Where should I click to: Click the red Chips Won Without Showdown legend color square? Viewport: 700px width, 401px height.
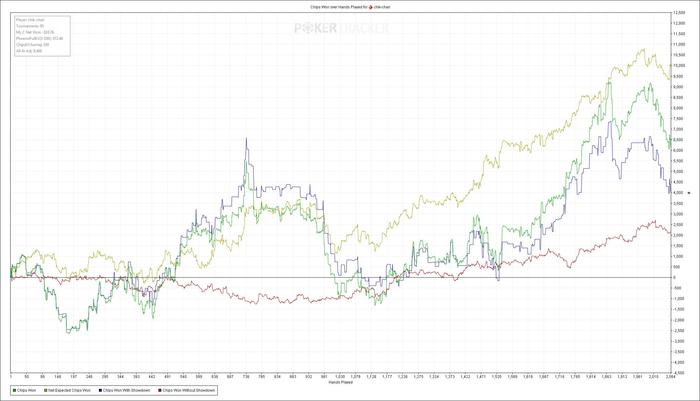click(x=160, y=390)
